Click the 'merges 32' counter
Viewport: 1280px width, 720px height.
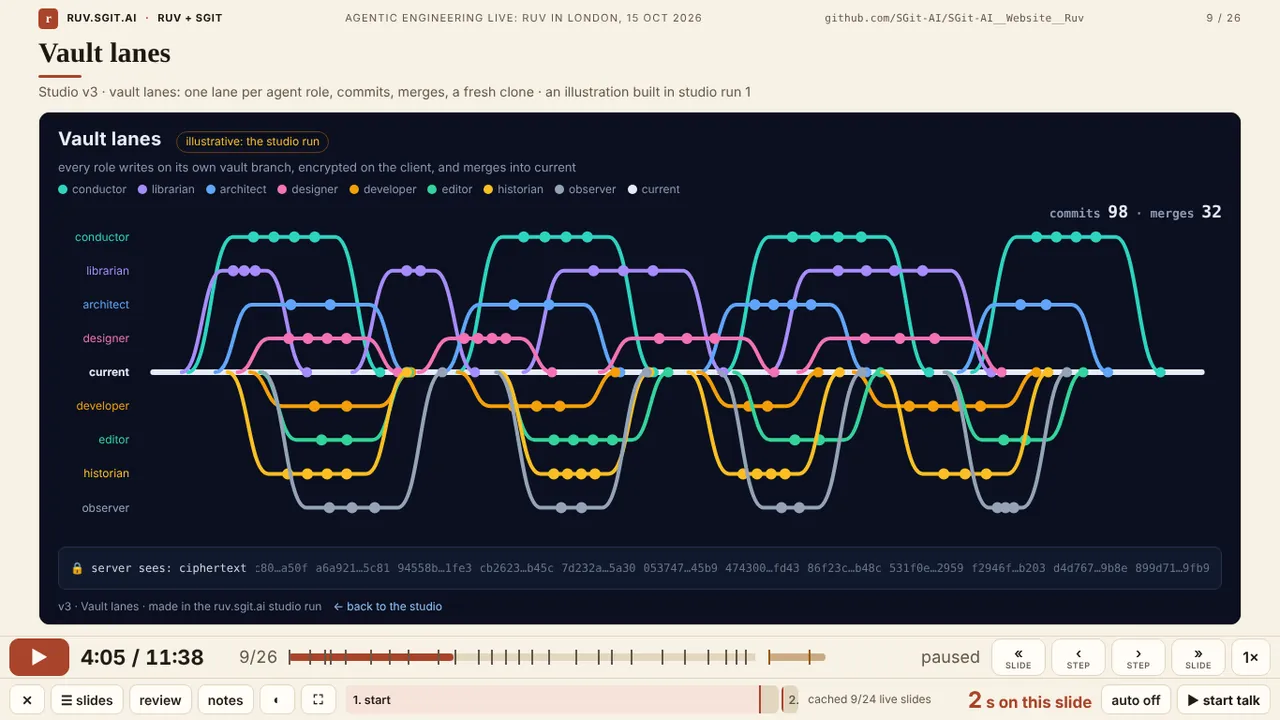pos(1186,212)
